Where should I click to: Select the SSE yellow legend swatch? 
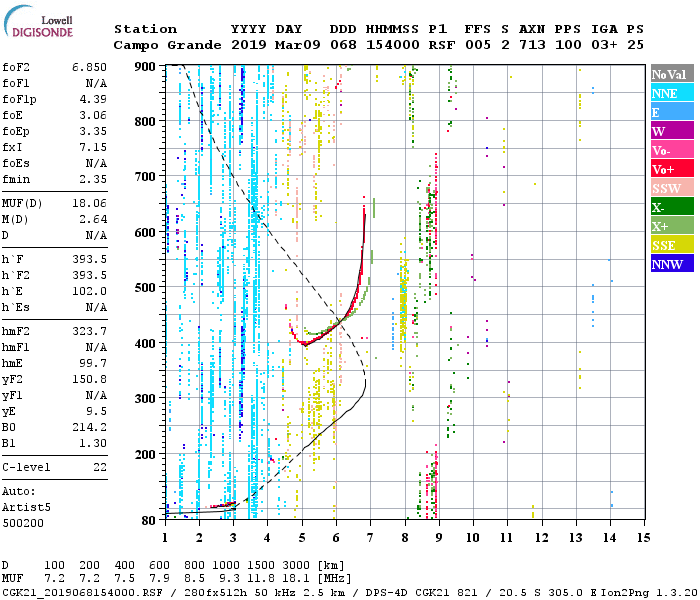[x=672, y=245]
